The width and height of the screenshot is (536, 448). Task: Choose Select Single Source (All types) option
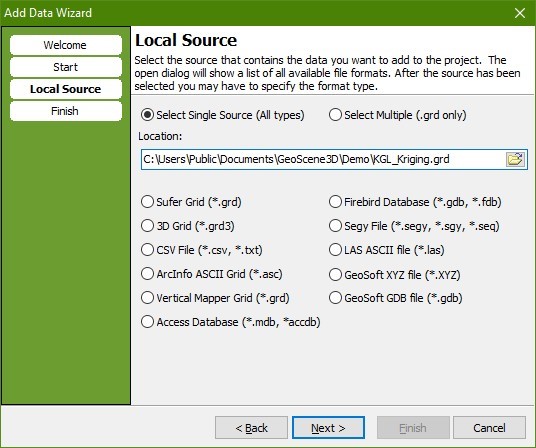(x=223, y=115)
